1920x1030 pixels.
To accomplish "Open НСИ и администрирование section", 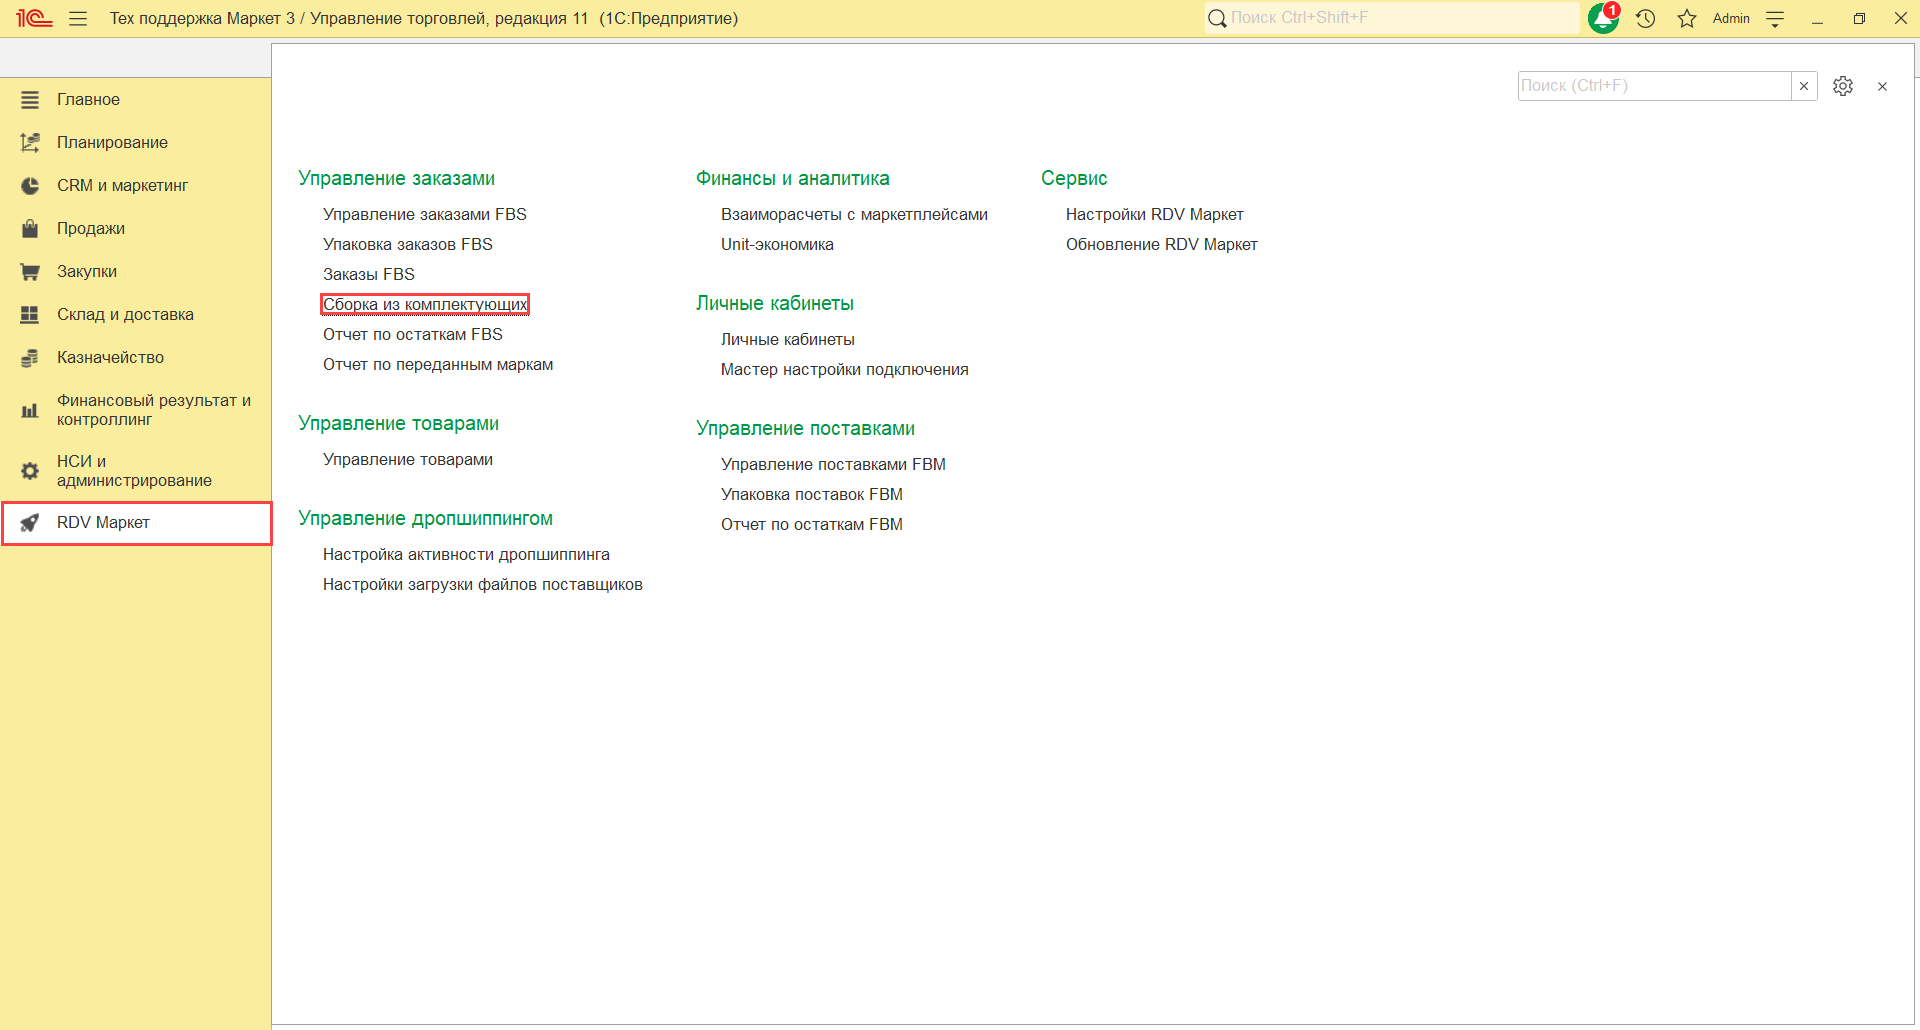I will (136, 471).
